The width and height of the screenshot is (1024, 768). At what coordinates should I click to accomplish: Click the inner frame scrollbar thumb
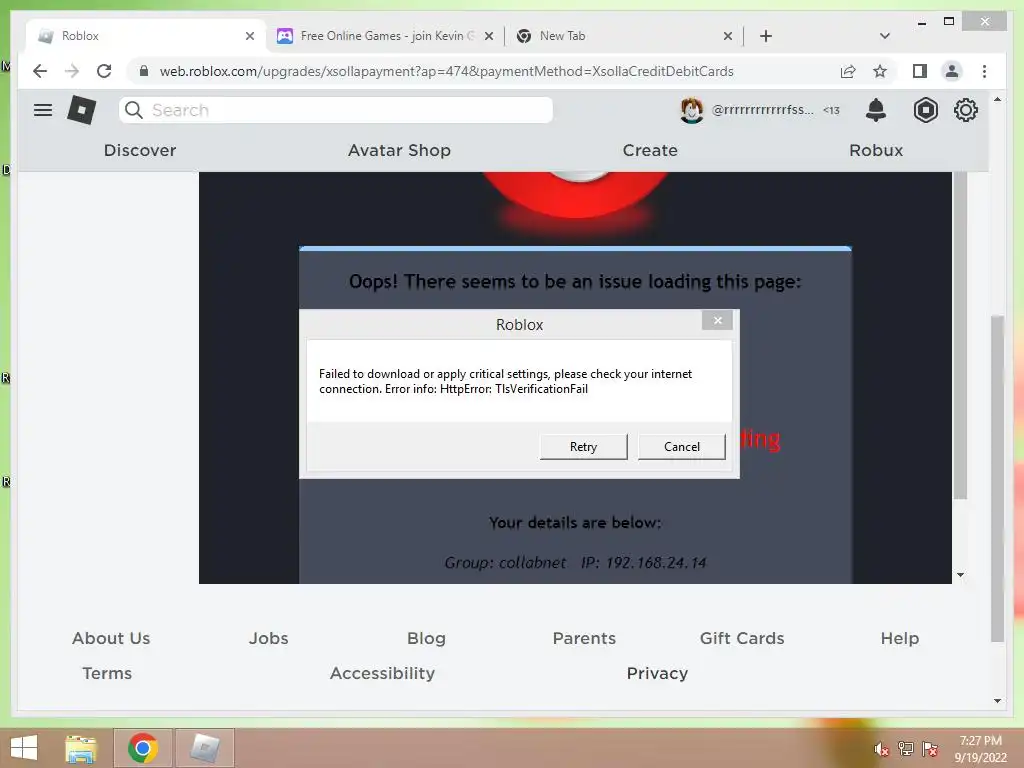959,336
